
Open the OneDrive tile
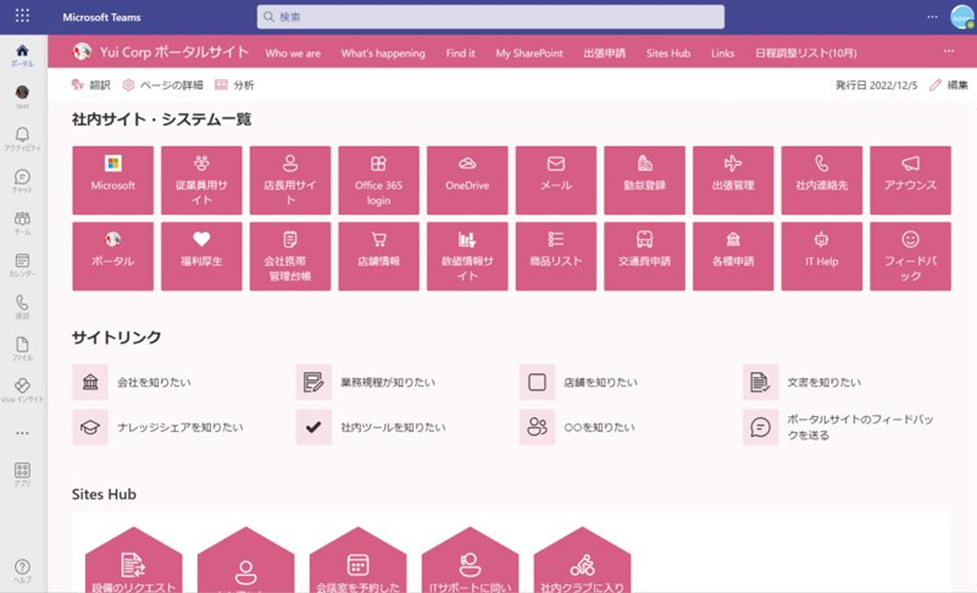click(x=467, y=180)
